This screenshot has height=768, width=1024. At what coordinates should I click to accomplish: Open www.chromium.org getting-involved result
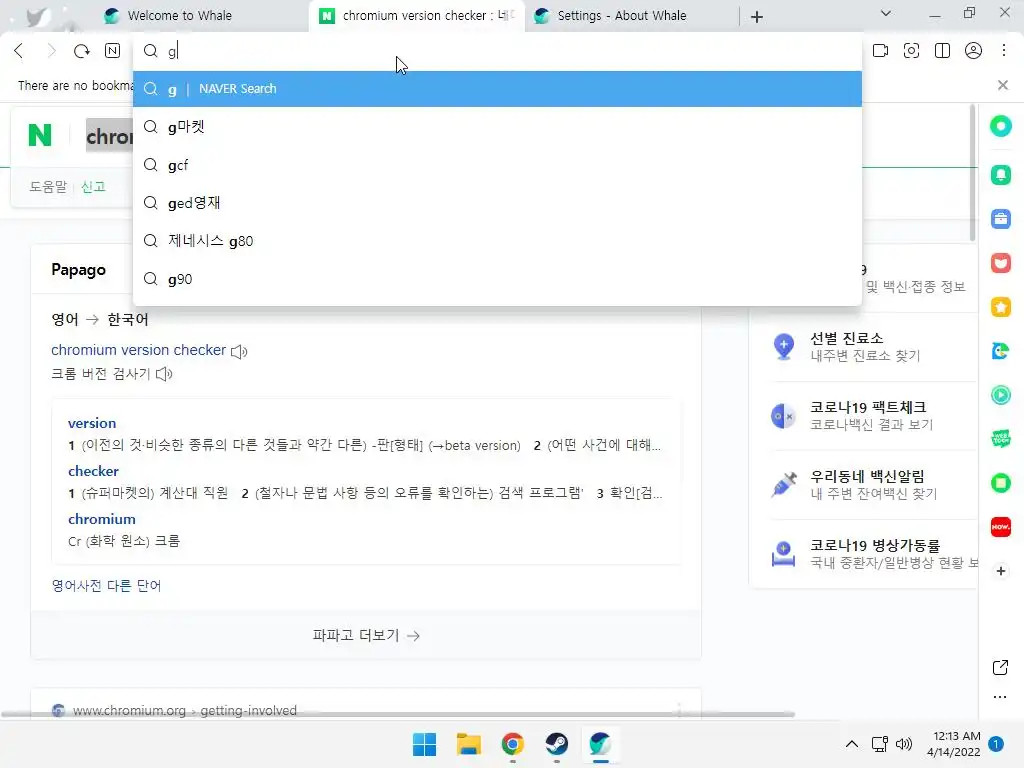[x=185, y=710]
